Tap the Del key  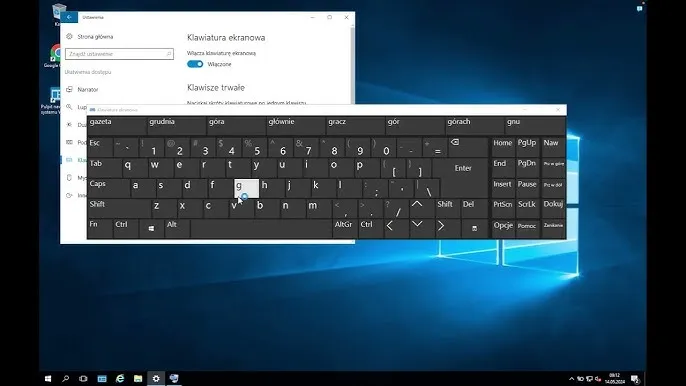coord(474,209)
